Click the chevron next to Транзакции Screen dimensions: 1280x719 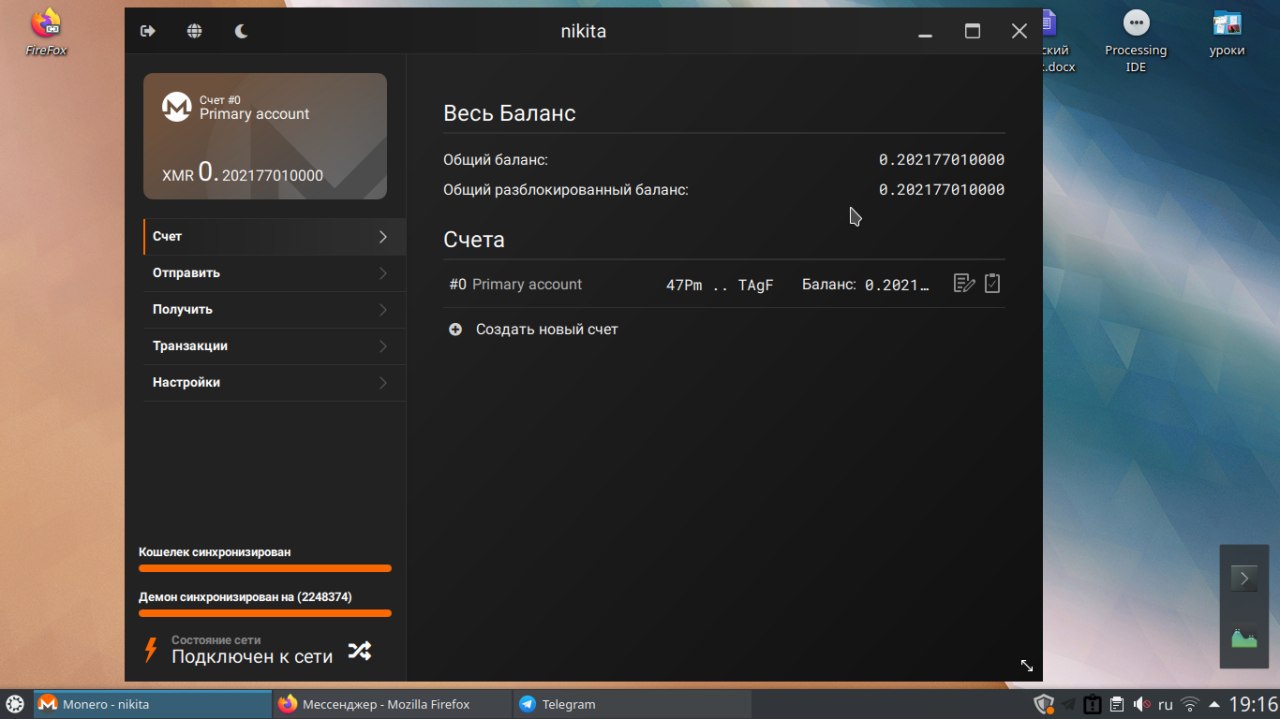383,346
